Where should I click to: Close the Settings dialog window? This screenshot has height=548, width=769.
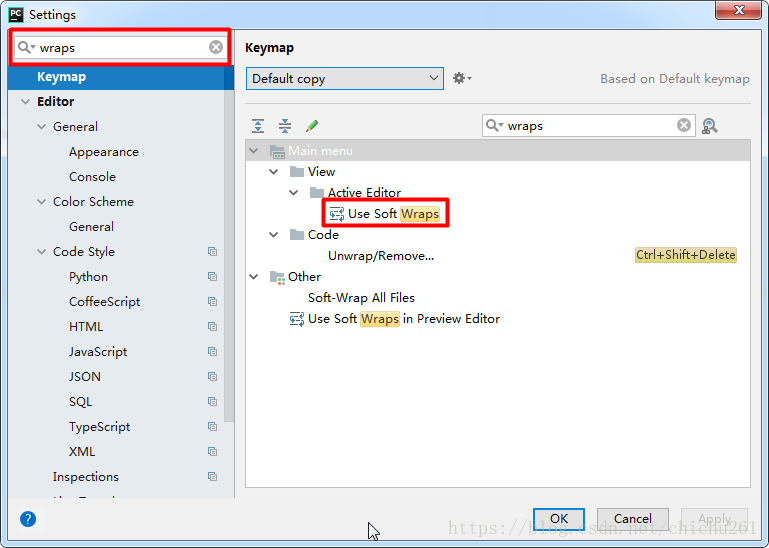coord(738,10)
